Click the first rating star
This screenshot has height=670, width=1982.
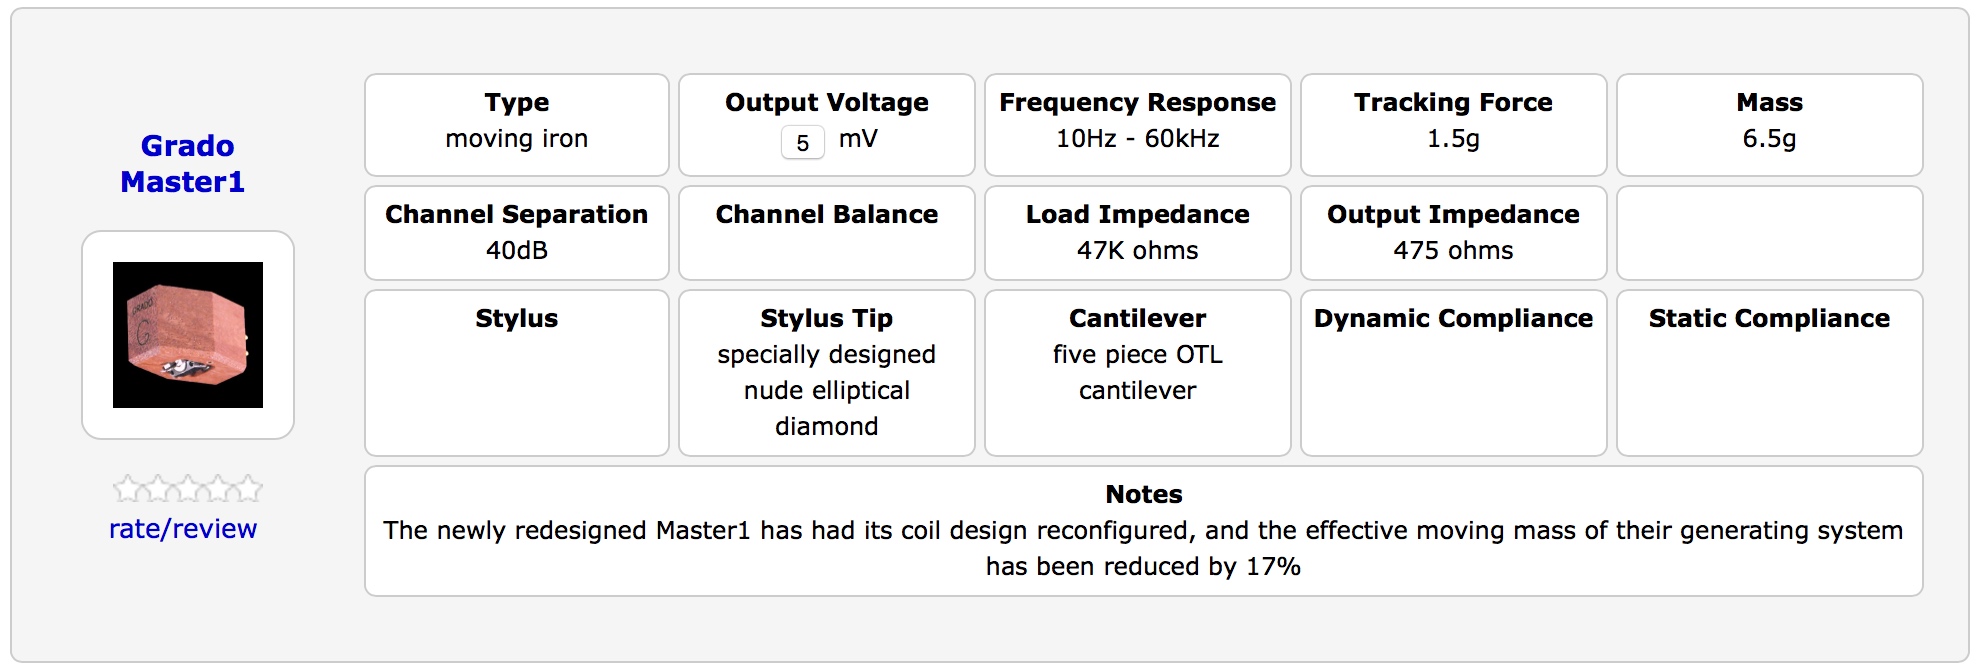pos(127,489)
